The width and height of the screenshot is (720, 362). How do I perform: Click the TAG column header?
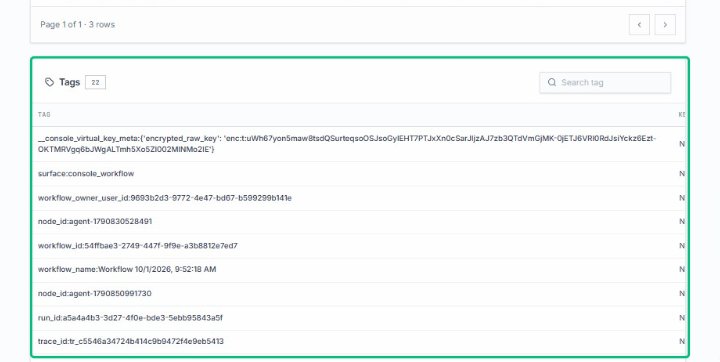[44, 114]
